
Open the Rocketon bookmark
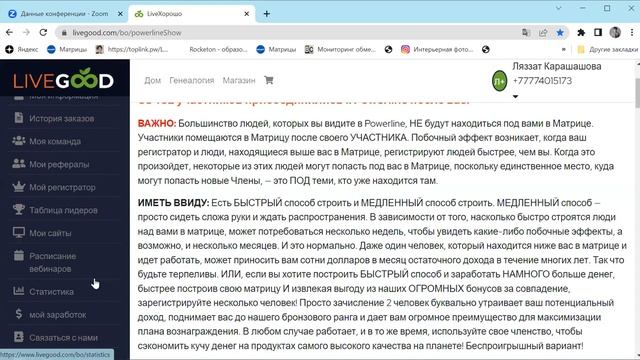click(x=218, y=49)
